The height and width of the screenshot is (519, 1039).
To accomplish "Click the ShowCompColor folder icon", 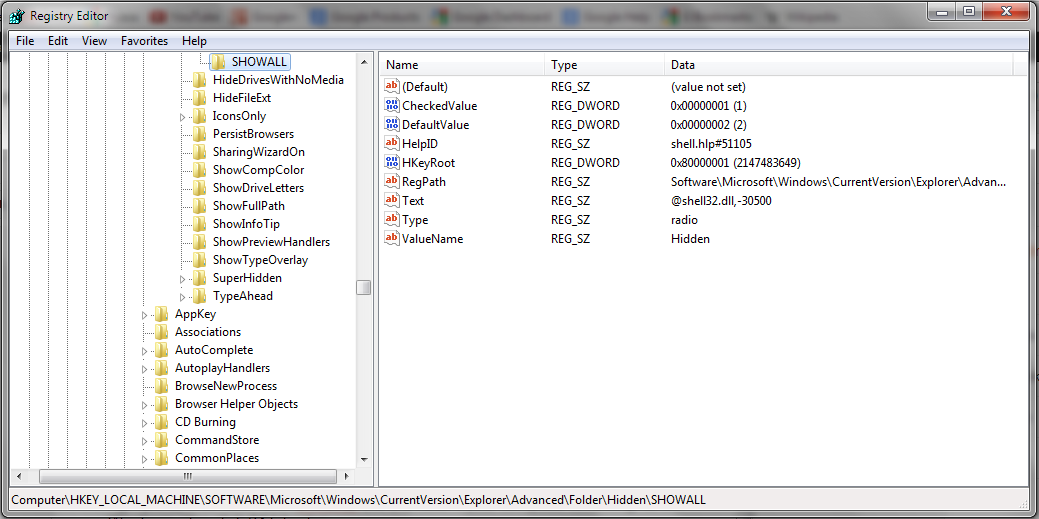I will (x=199, y=170).
